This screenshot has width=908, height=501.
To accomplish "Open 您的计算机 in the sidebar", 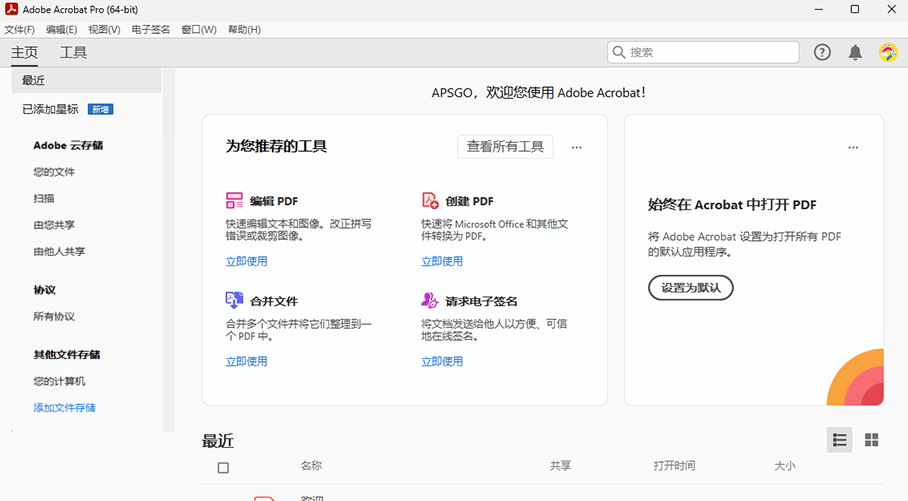I will 59,381.
